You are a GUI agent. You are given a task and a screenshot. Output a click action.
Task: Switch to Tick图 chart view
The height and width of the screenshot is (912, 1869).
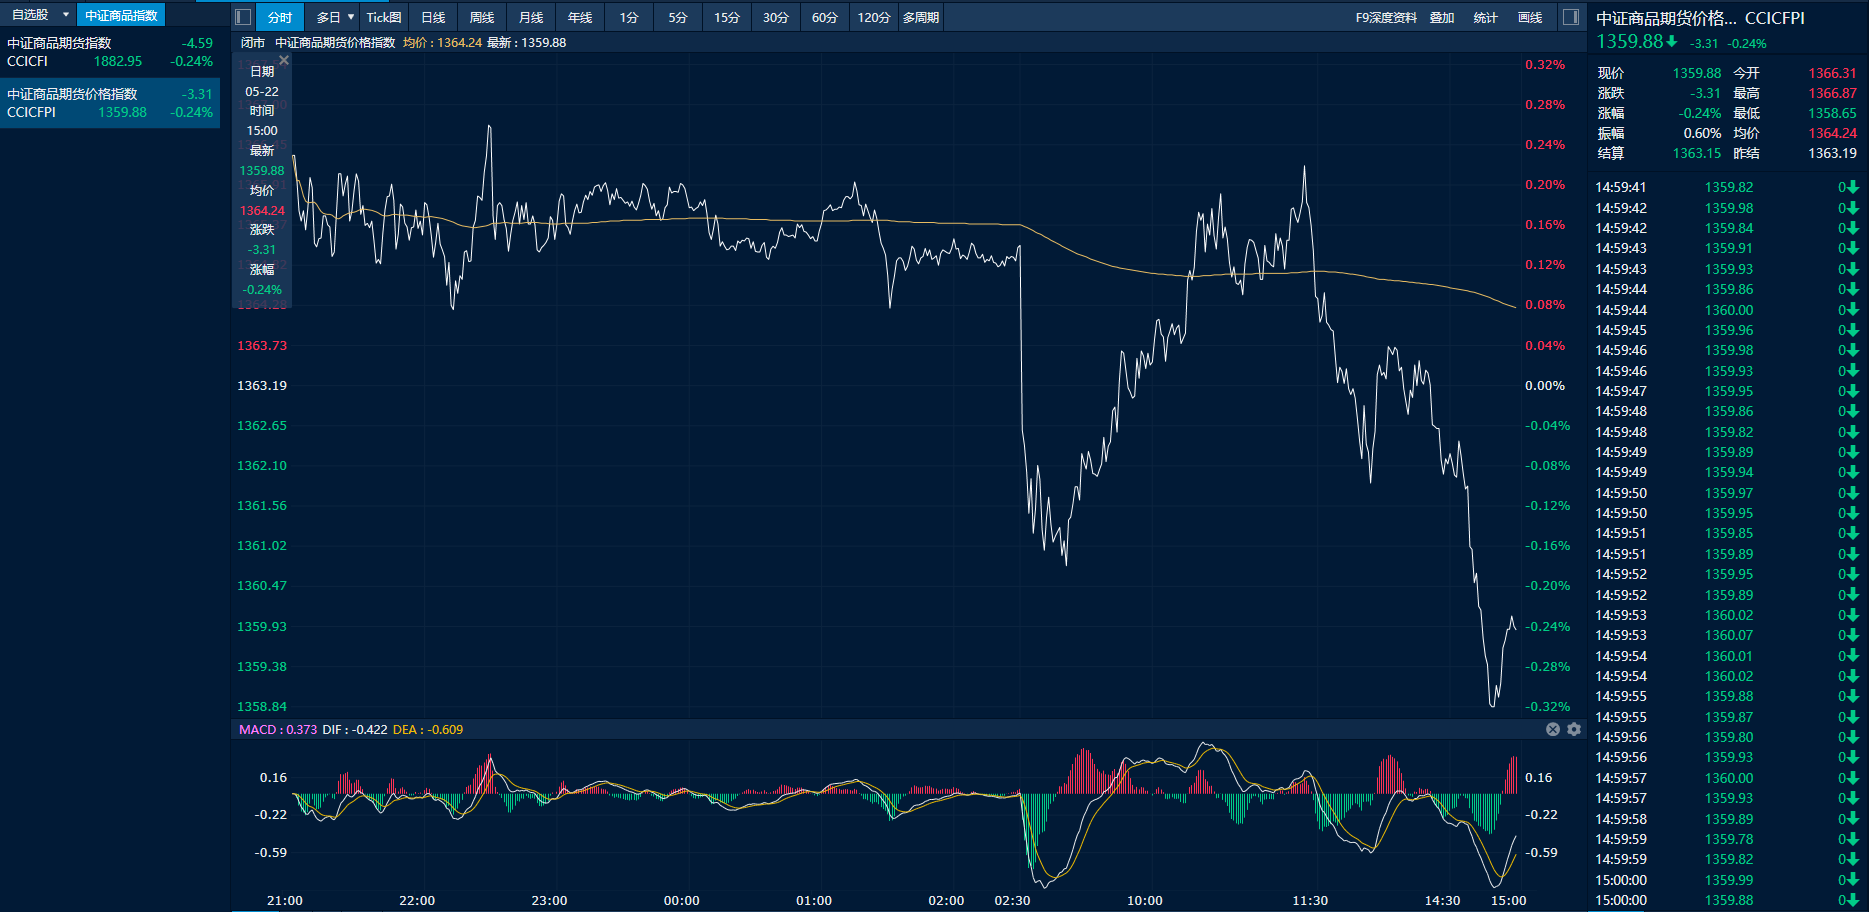pyautogui.click(x=384, y=17)
